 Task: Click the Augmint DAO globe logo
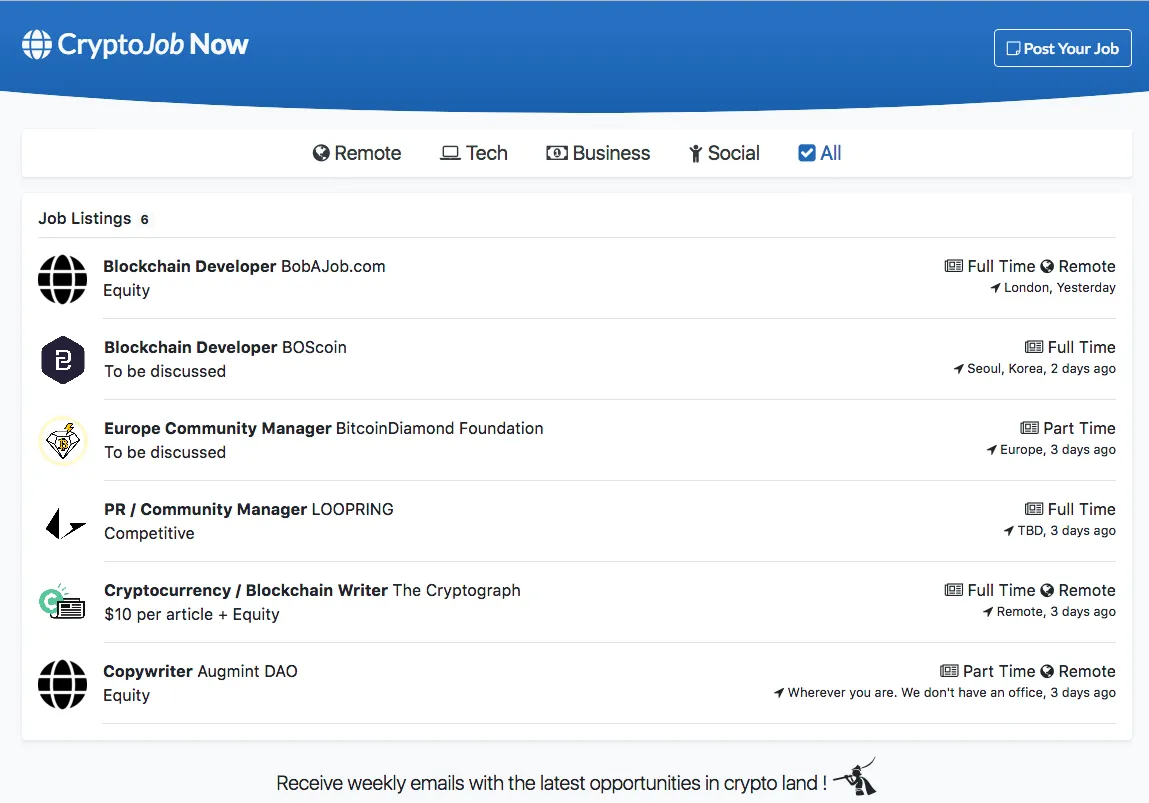pyautogui.click(x=62, y=684)
